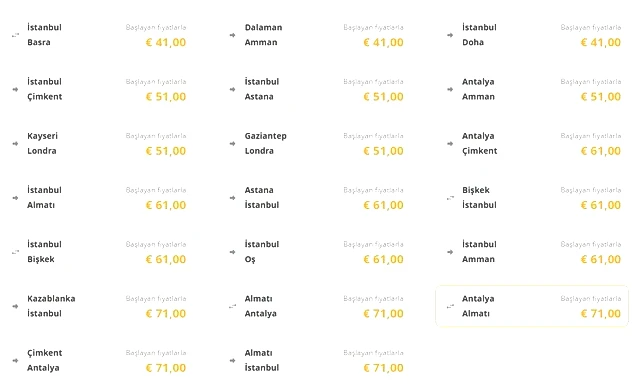Viewport: 640px width, 385px height.
Task: Click the arrow icon beside Kazablanka İstanbul
Action: 15,306
